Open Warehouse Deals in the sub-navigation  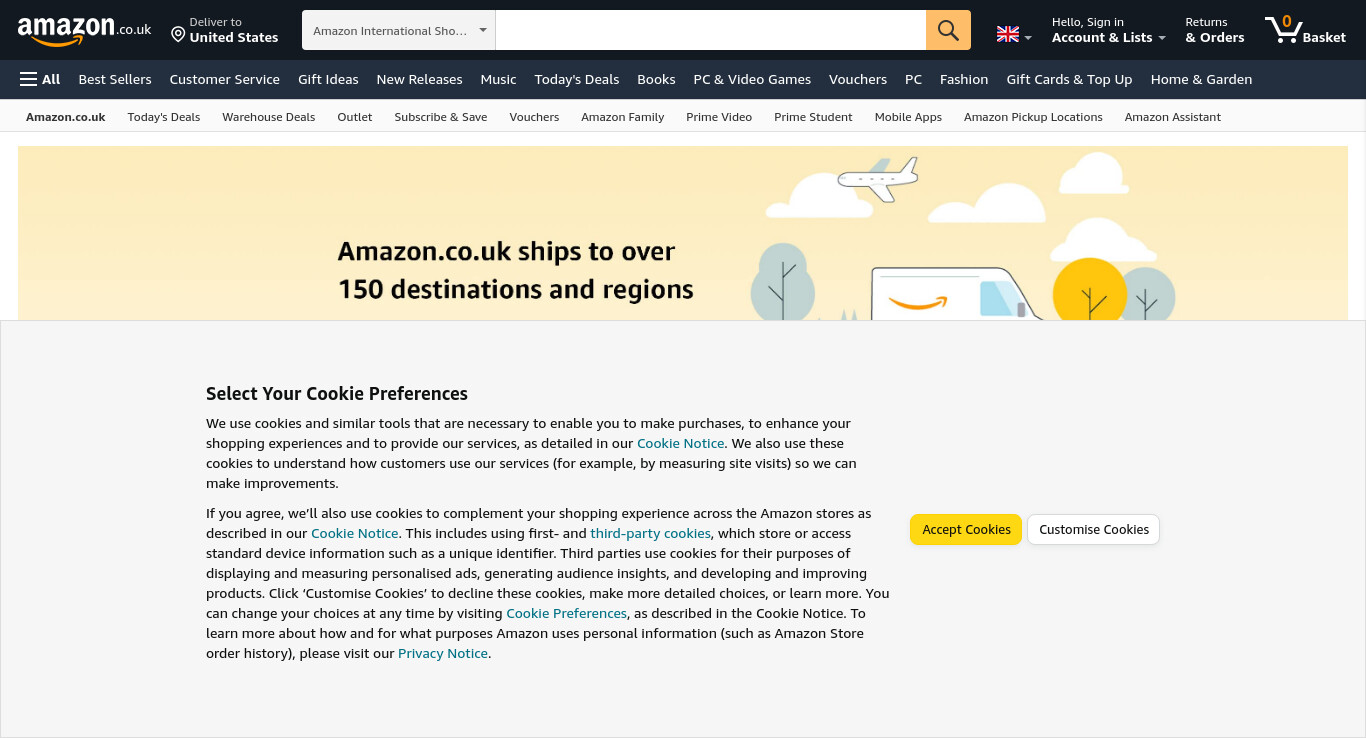point(268,117)
